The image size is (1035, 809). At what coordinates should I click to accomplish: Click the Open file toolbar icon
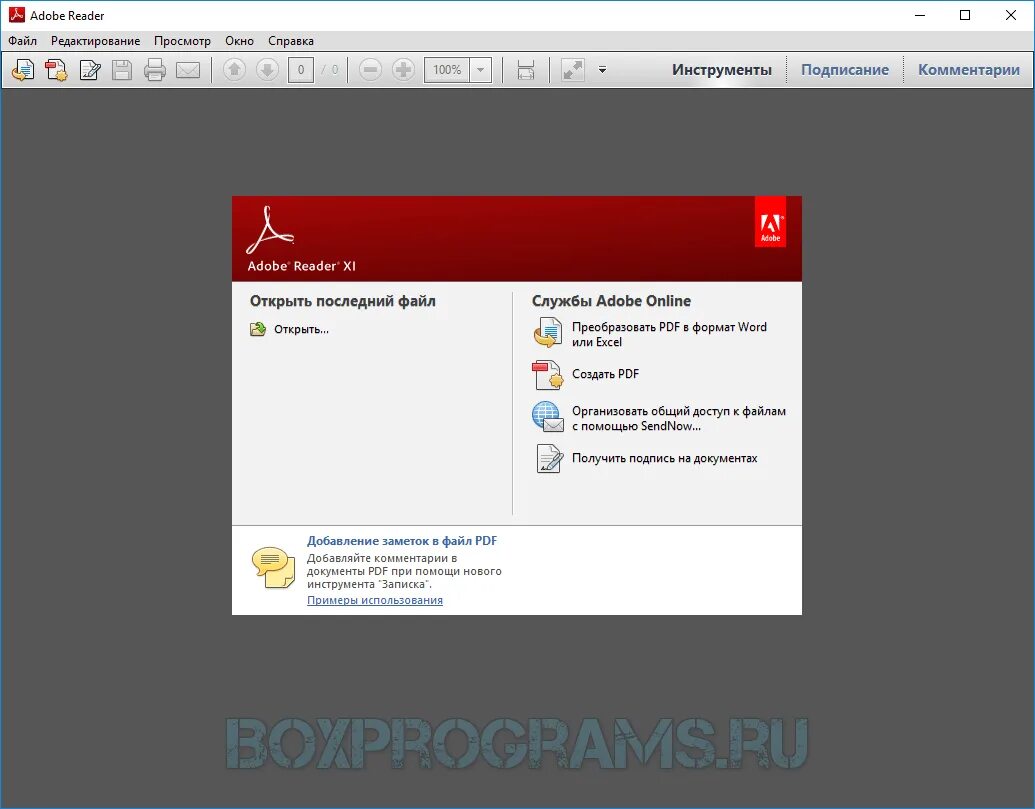point(23,70)
